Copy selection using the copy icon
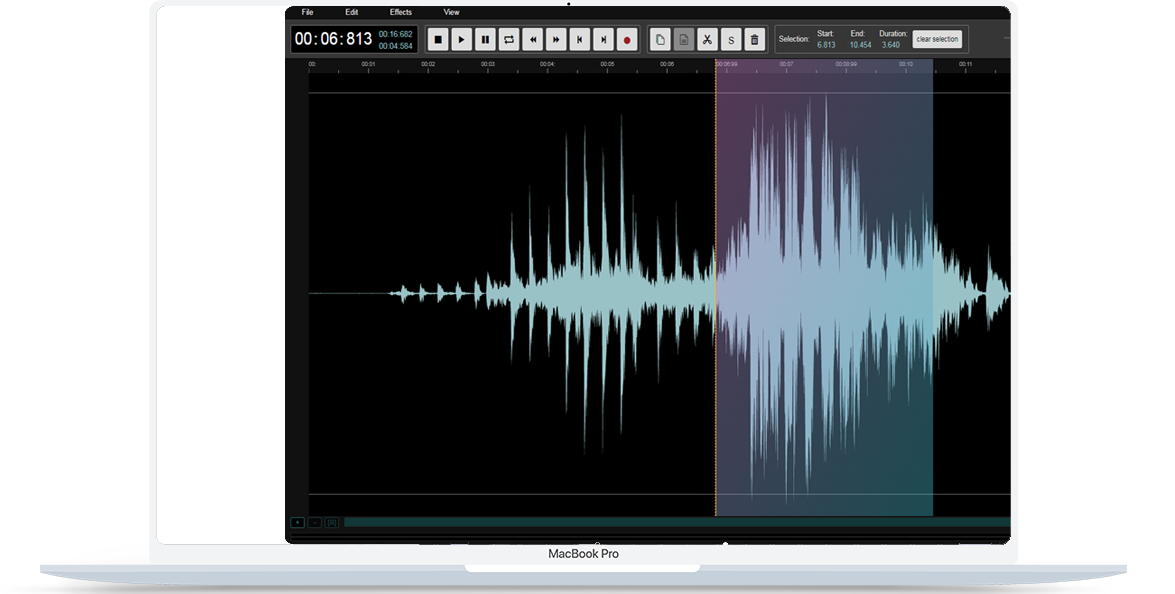Screen dimensions: 1175x594 [x=659, y=40]
